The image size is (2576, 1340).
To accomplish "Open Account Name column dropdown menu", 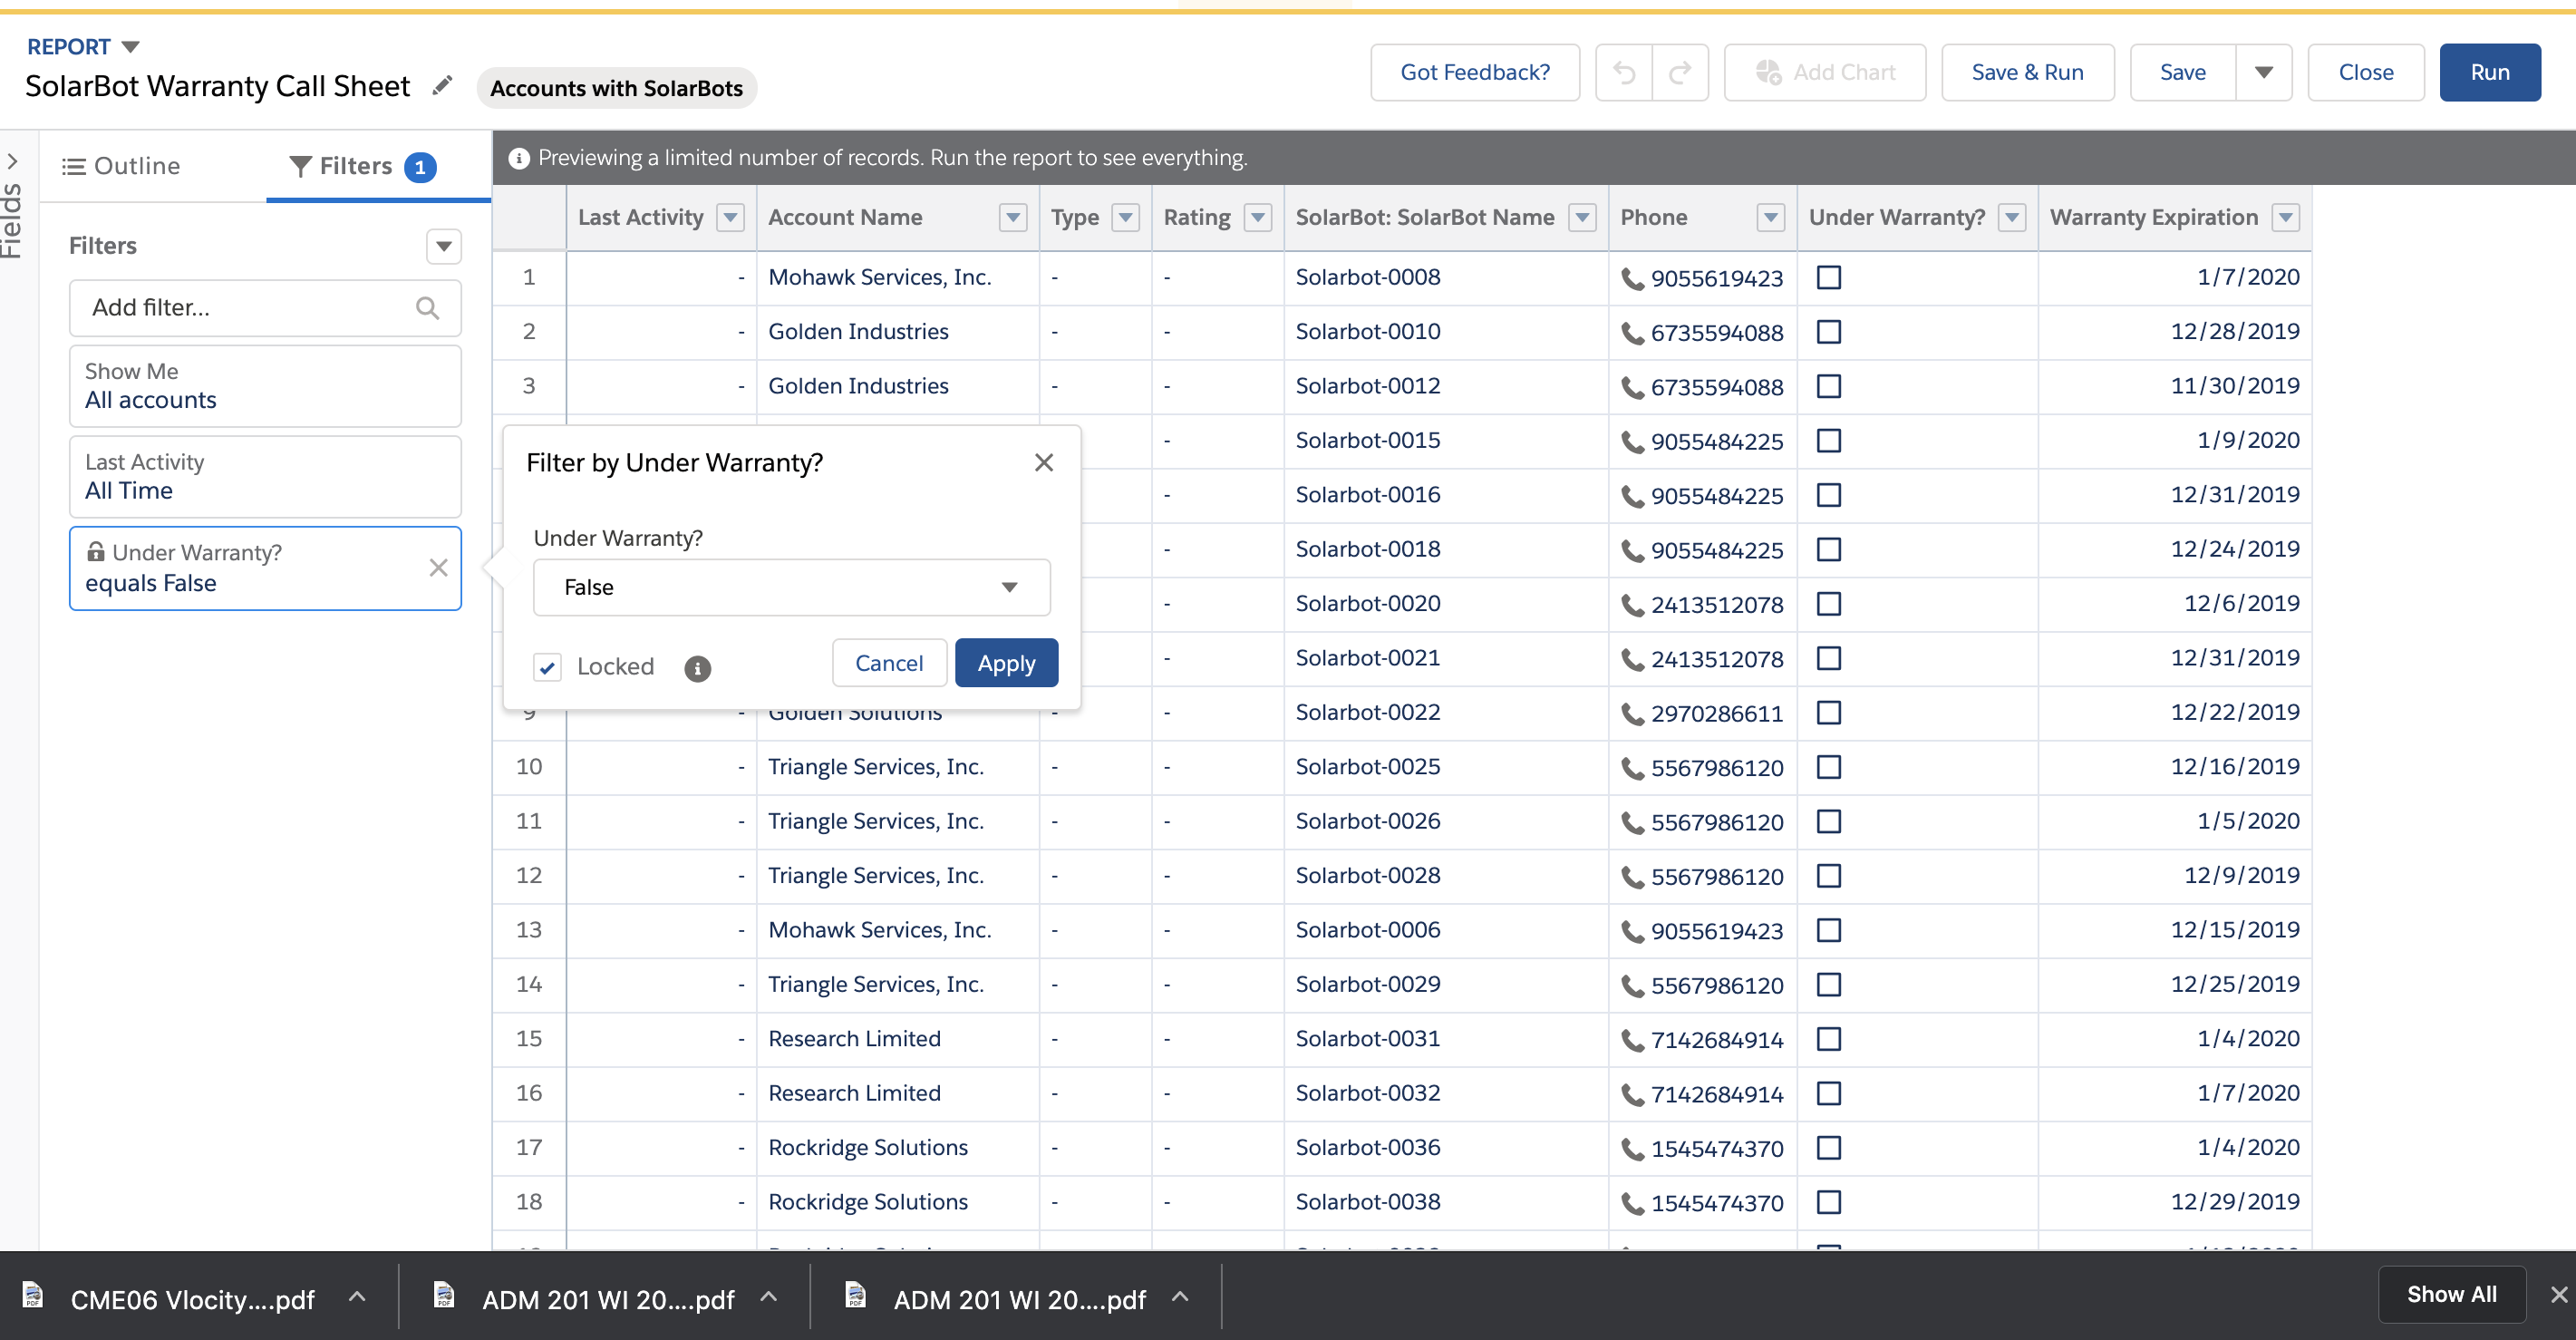I will tap(1013, 217).
